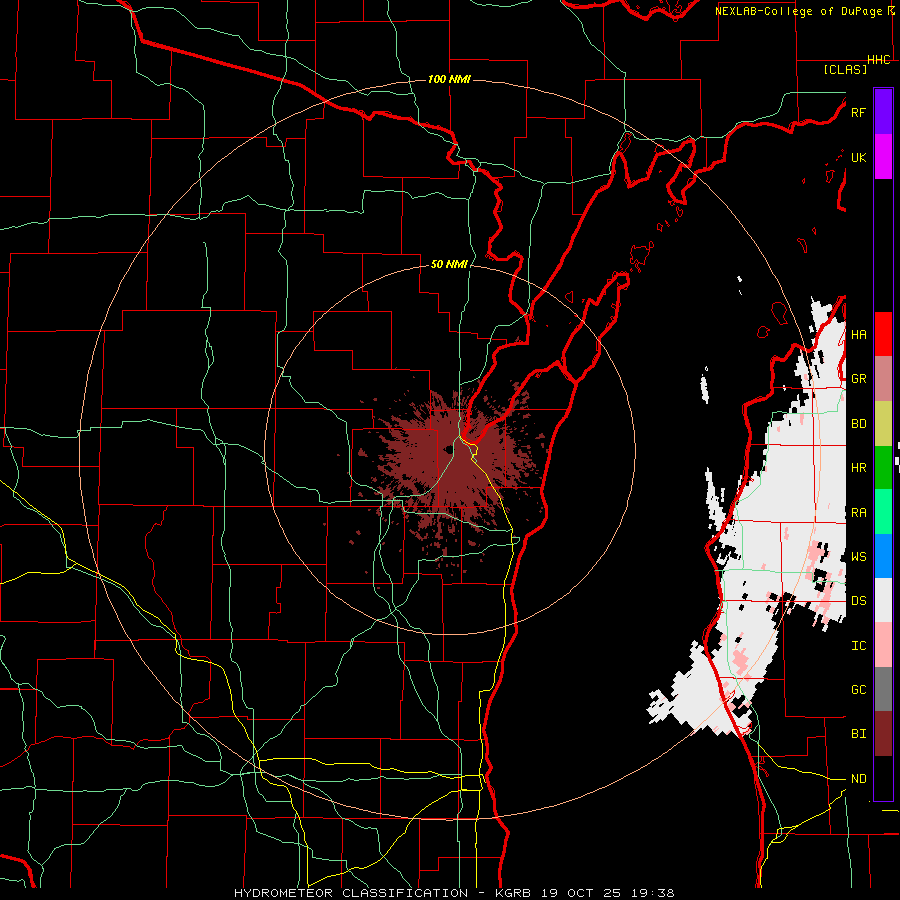The image size is (900, 900).
Task: Click the BI legend label
Action: 858,734
